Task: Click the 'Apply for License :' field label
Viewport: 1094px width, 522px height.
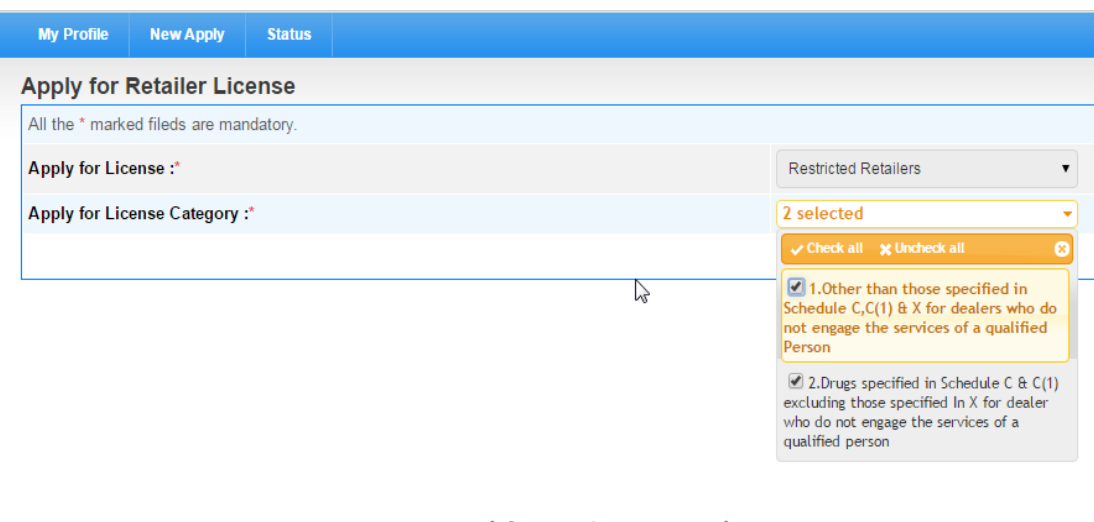Action: 101,168
